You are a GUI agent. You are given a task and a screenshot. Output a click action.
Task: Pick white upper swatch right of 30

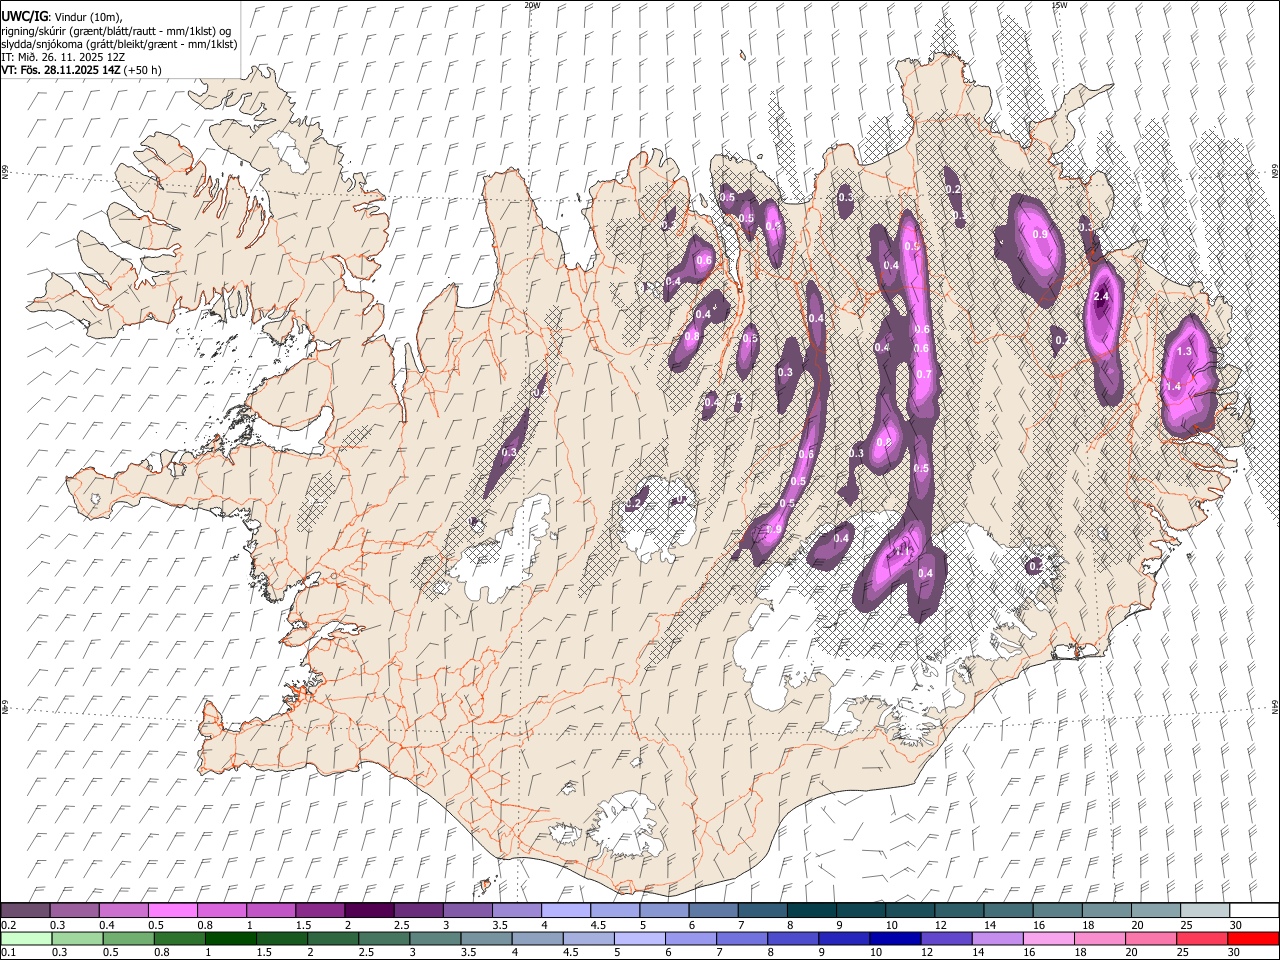tap(1255, 910)
